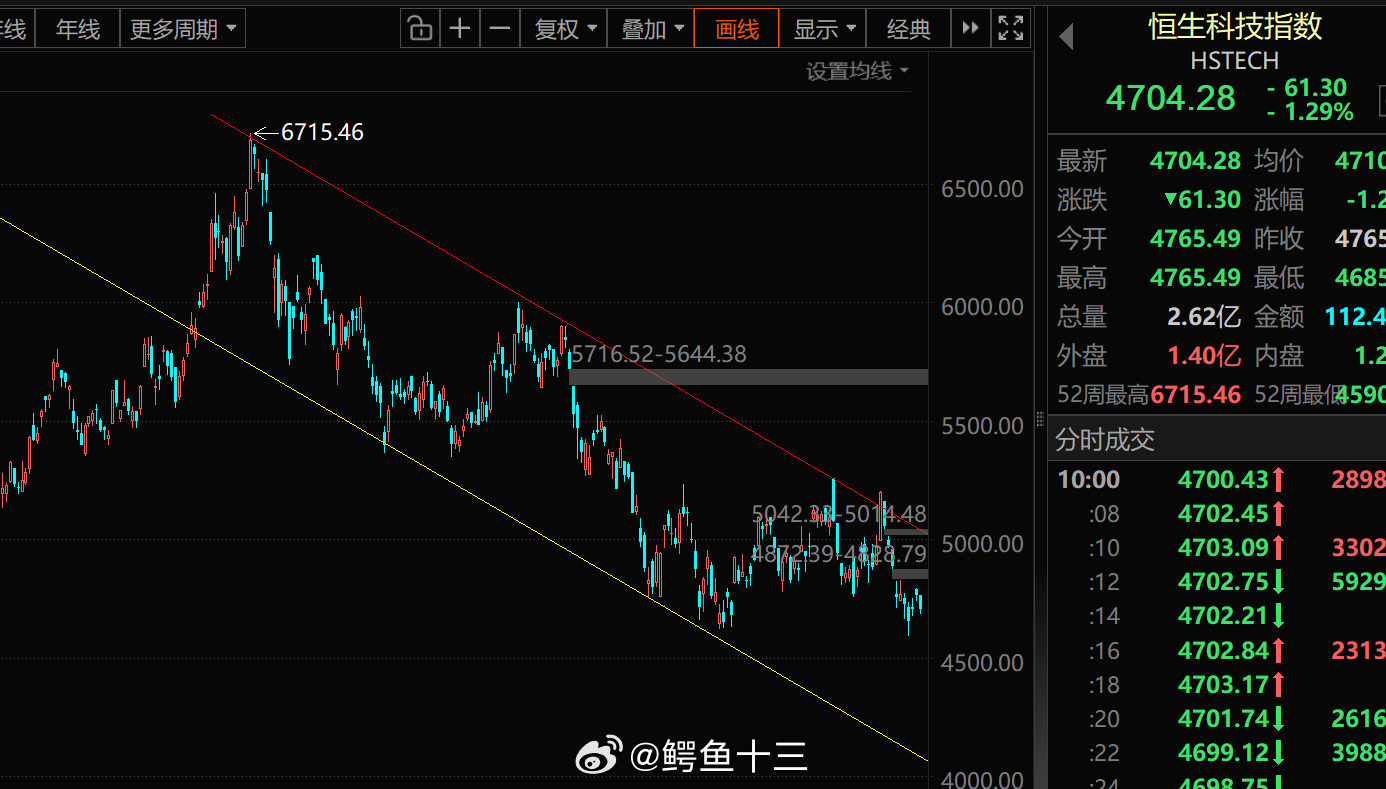Click the 恒生科技指数 title

click(x=1235, y=26)
